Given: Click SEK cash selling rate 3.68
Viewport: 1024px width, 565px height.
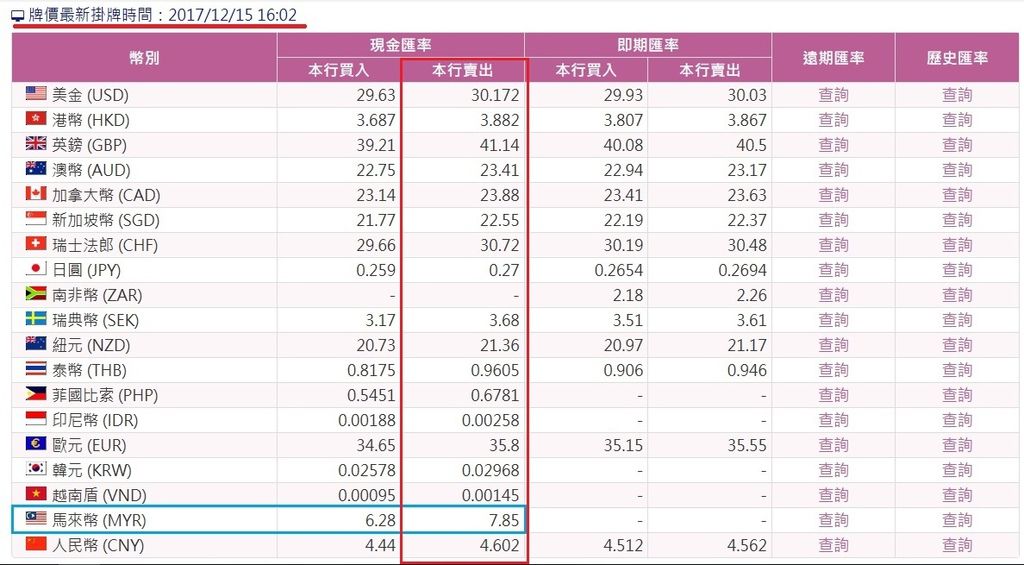Looking at the screenshot, I should [x=503, y=320].
